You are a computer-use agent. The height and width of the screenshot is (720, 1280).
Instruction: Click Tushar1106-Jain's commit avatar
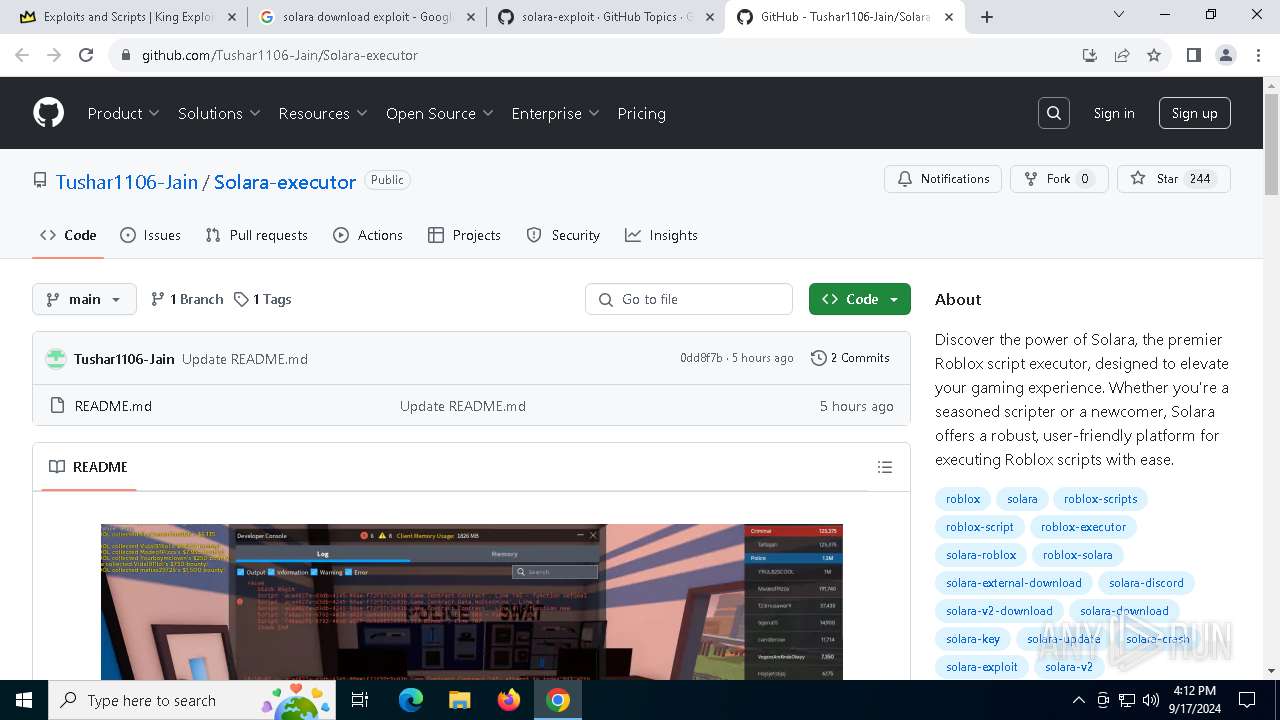click(56, 358)
